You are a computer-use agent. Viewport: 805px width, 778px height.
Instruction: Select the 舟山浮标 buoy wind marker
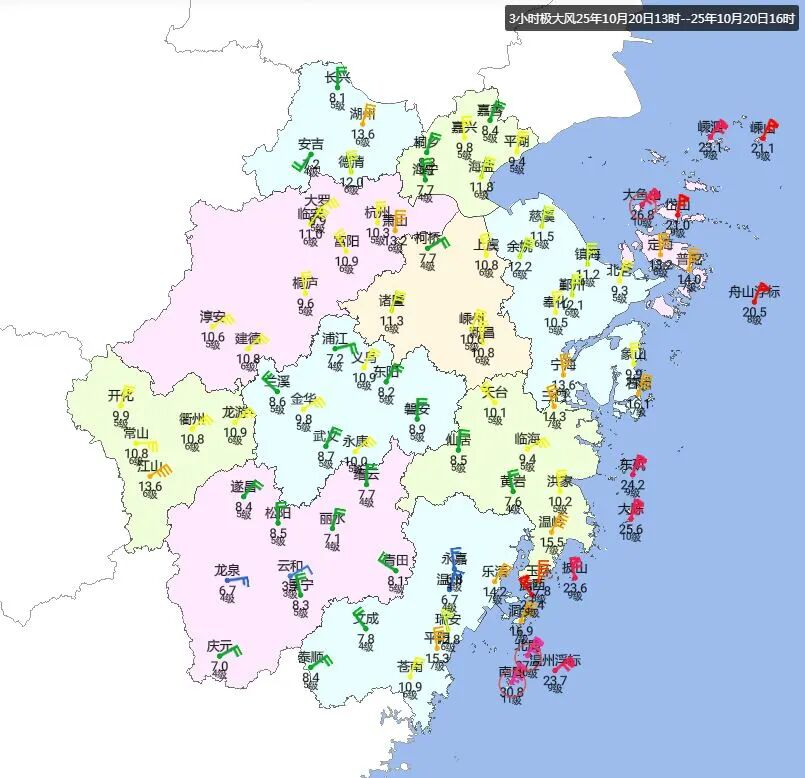click(x=760, y=293)
